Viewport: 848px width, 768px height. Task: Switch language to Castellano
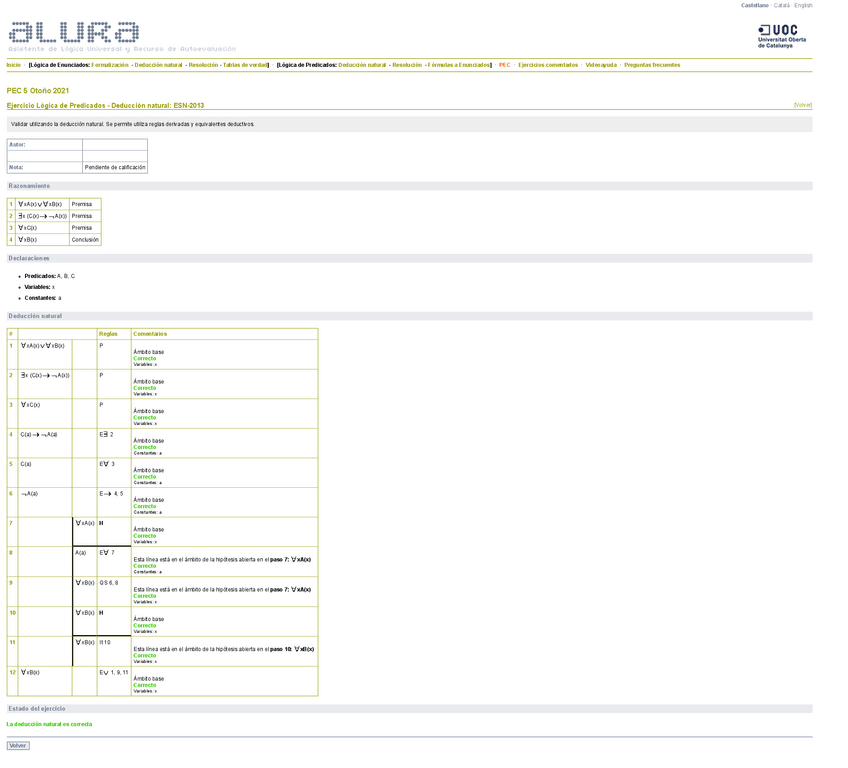pyautogui.click(x=754, y=5)
